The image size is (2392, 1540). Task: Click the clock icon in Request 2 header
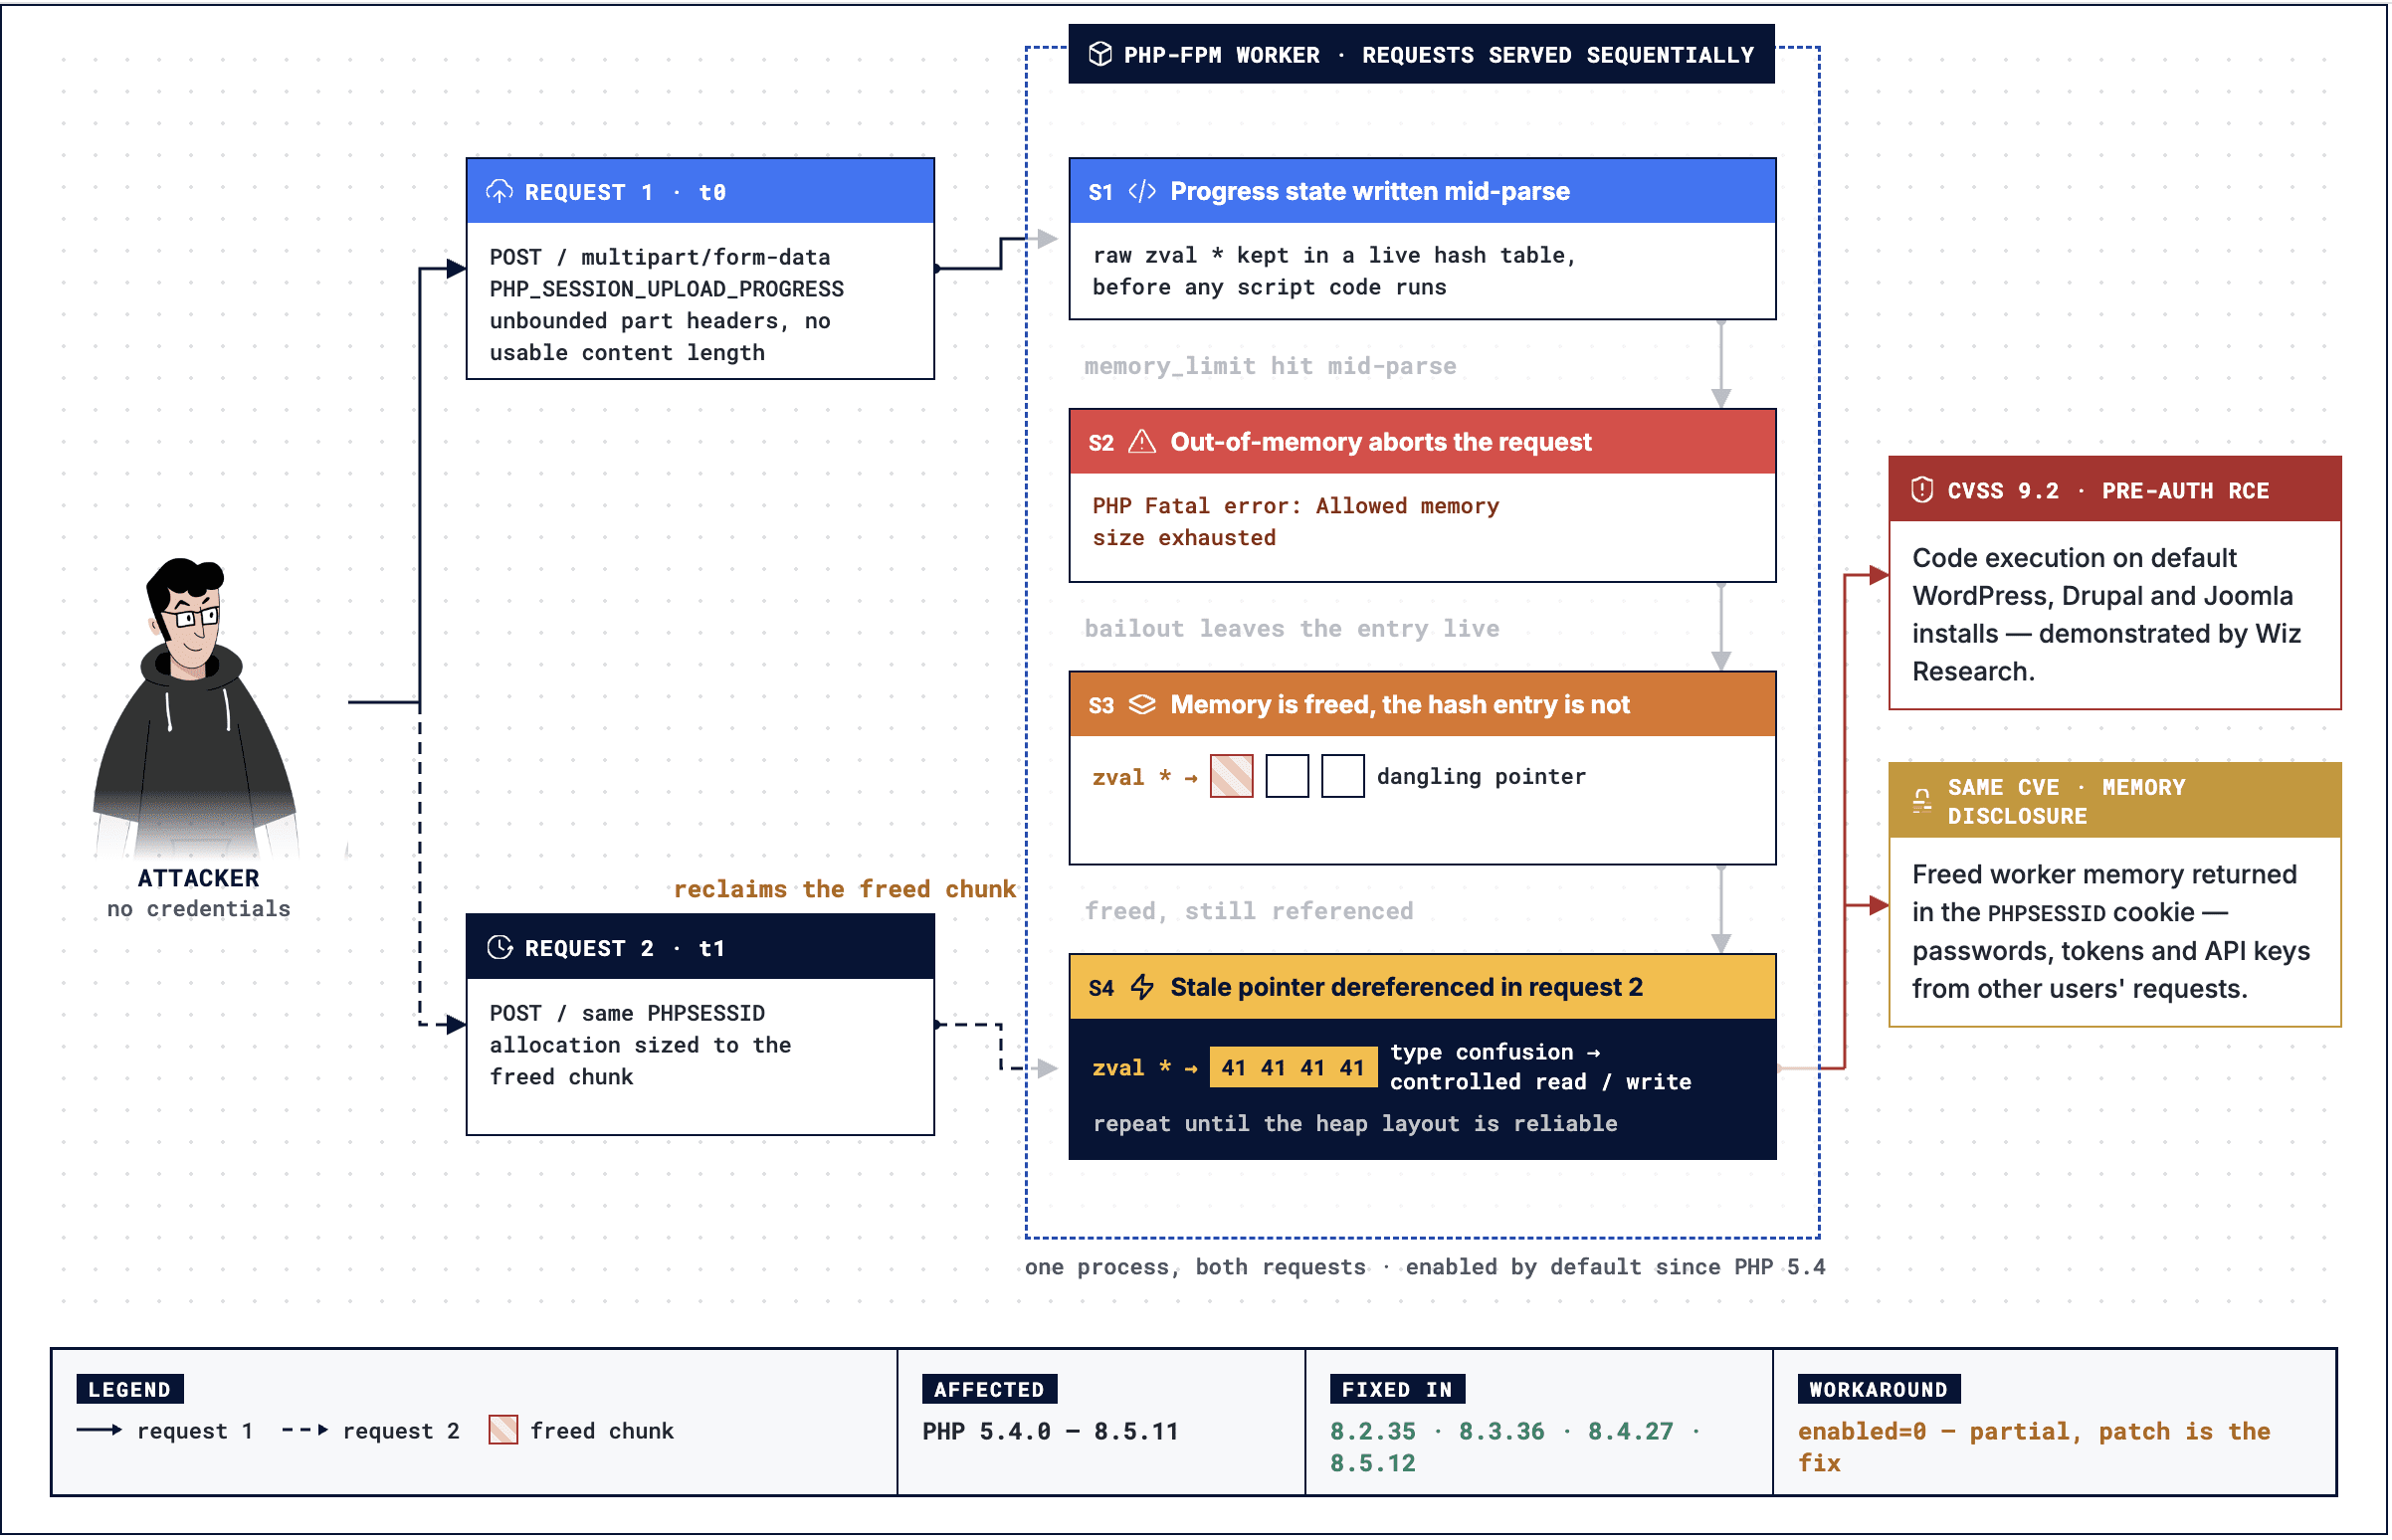pyautogui.click(x=500, y=948)
